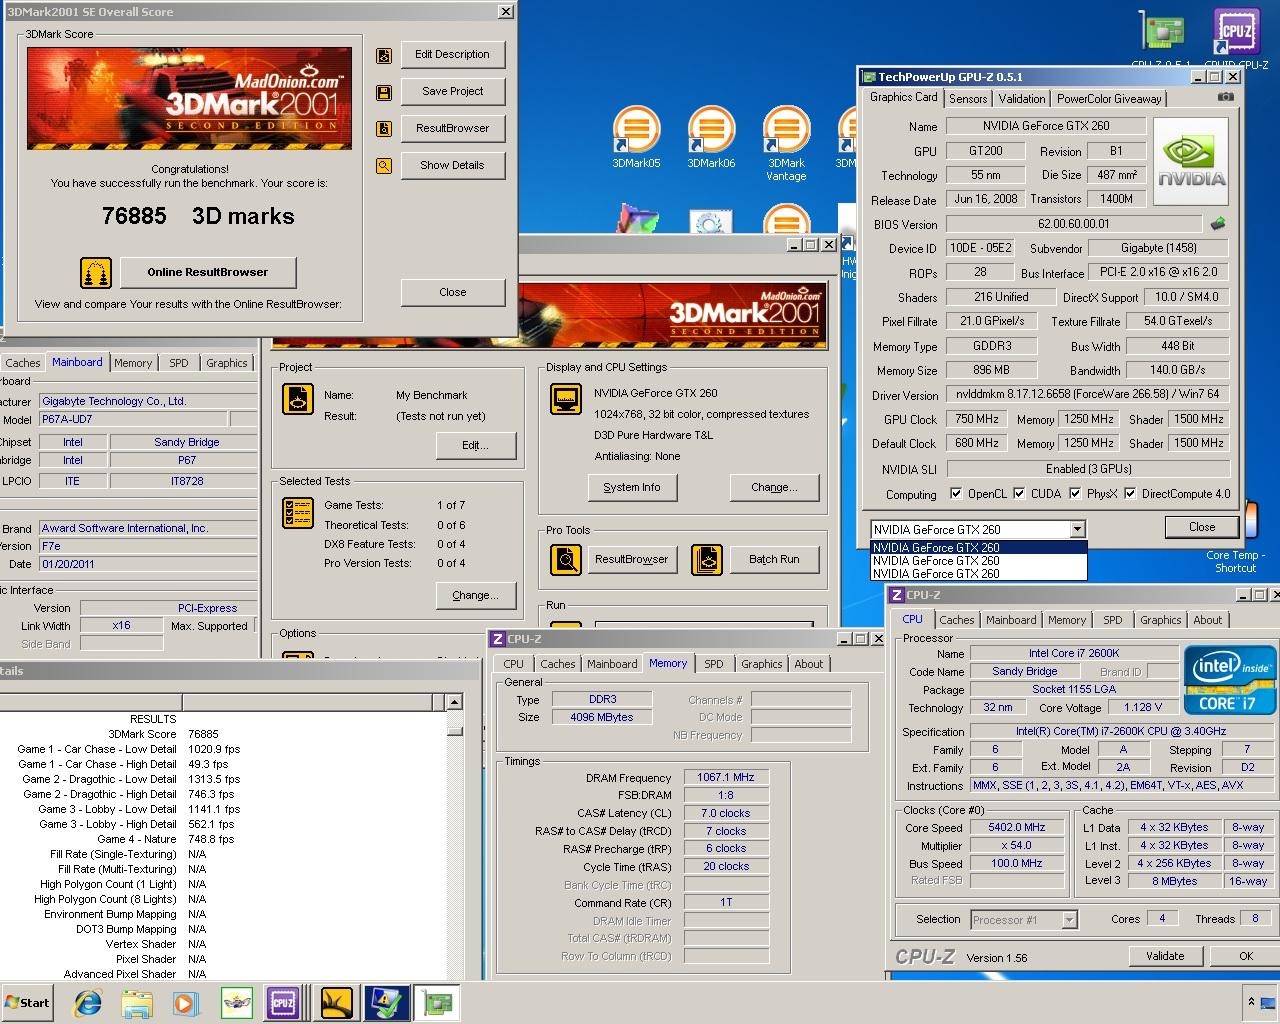Click the System Info button
The image size is (1280, 1024).
tap(632, 487)
